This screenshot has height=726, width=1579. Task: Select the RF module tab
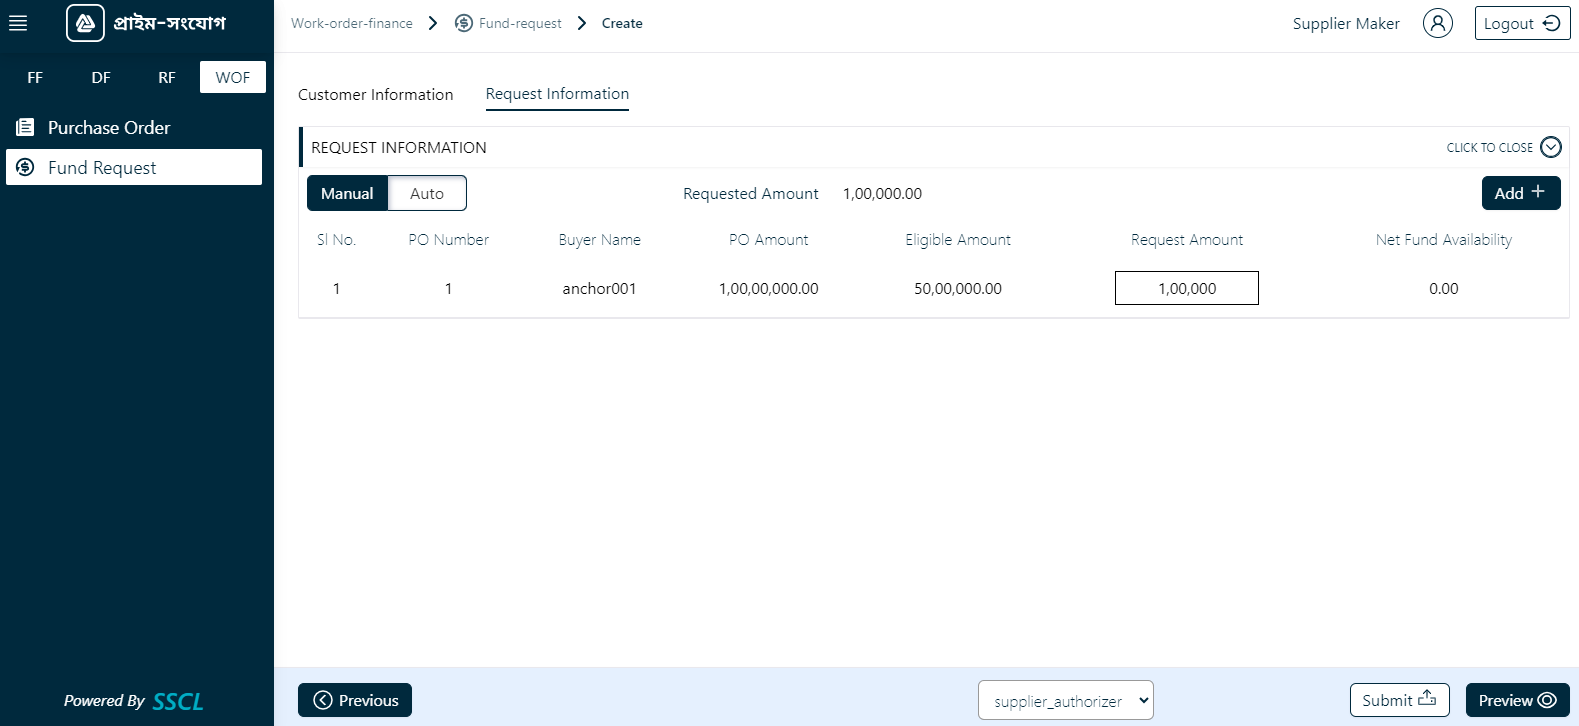coord(167,77)
